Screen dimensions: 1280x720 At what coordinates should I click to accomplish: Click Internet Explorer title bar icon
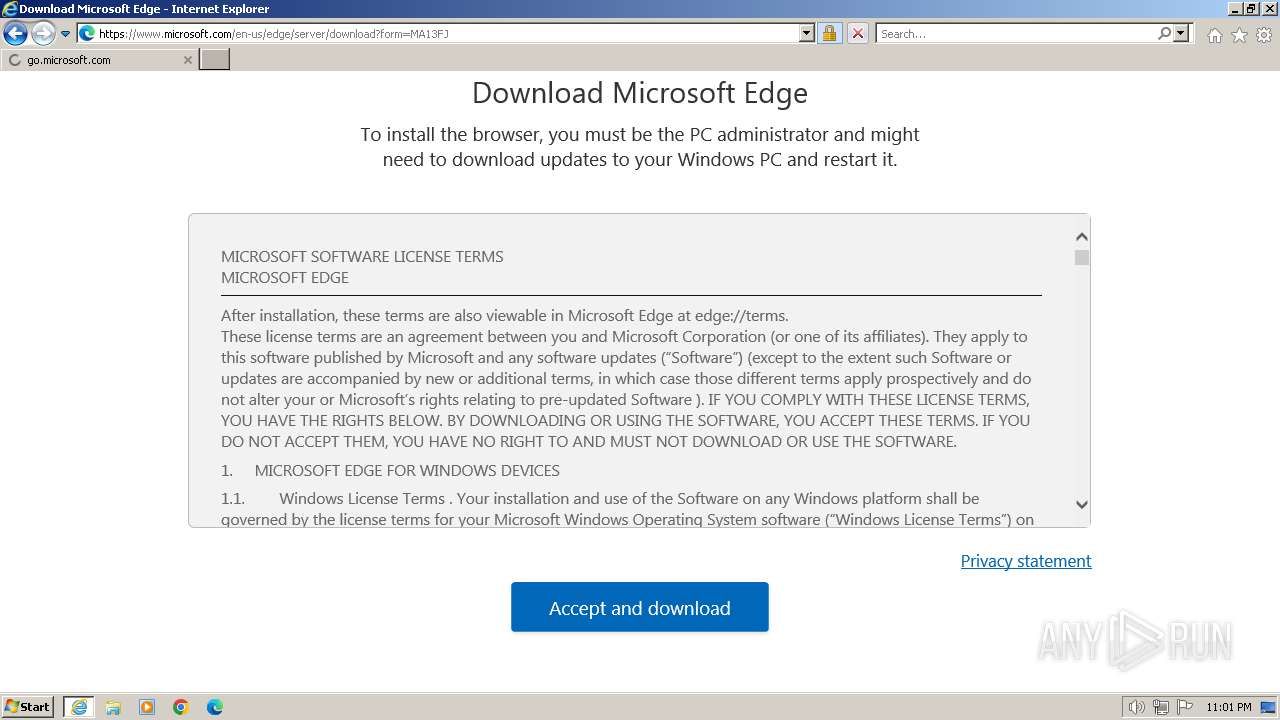coord(10,9)
